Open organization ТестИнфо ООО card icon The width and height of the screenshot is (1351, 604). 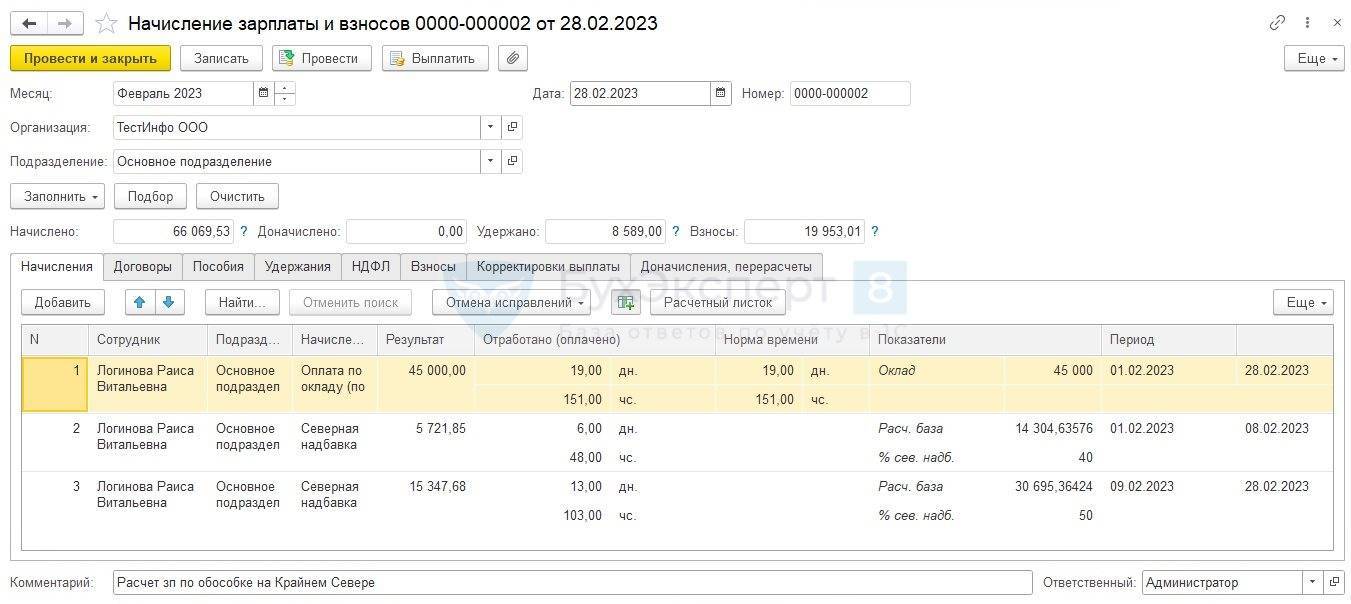512,128
